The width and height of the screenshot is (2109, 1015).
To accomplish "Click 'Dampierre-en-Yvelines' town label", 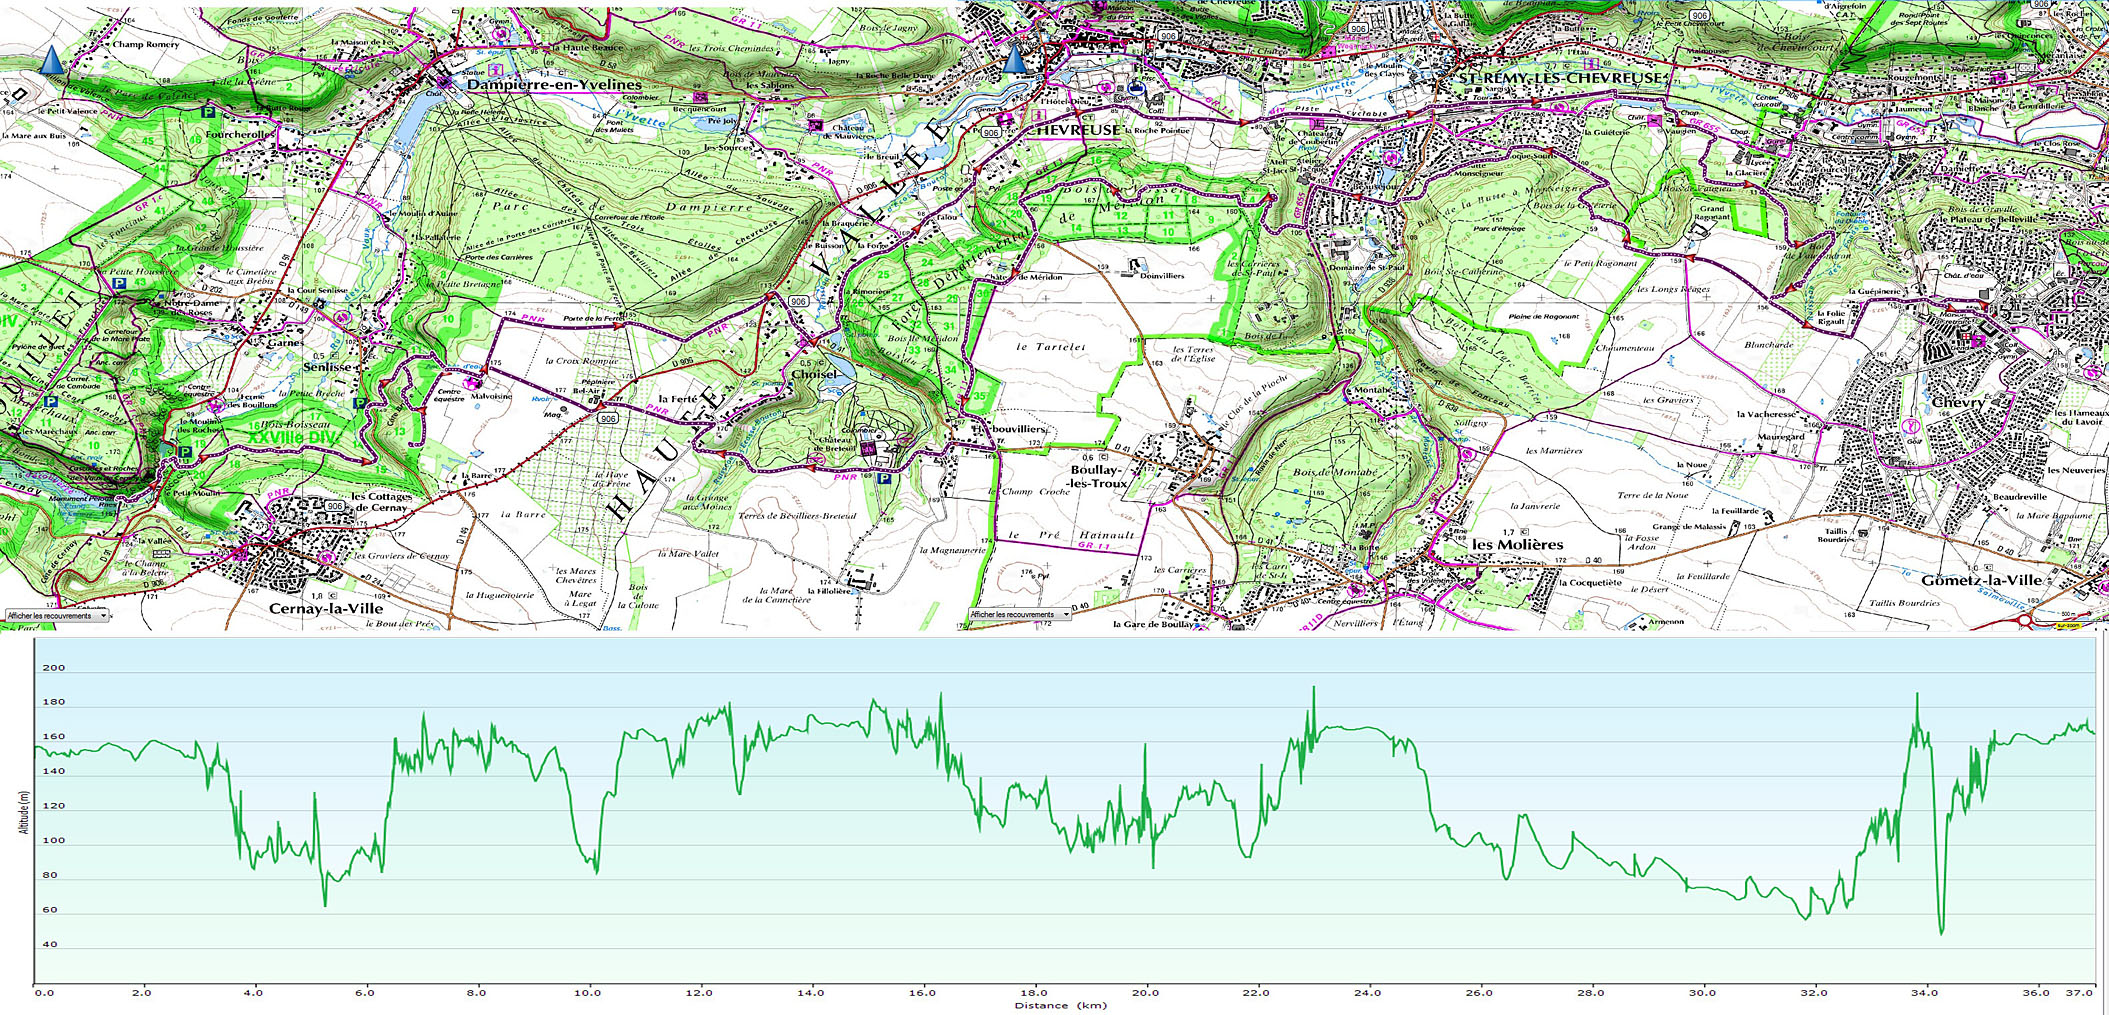I will point(554,85).
